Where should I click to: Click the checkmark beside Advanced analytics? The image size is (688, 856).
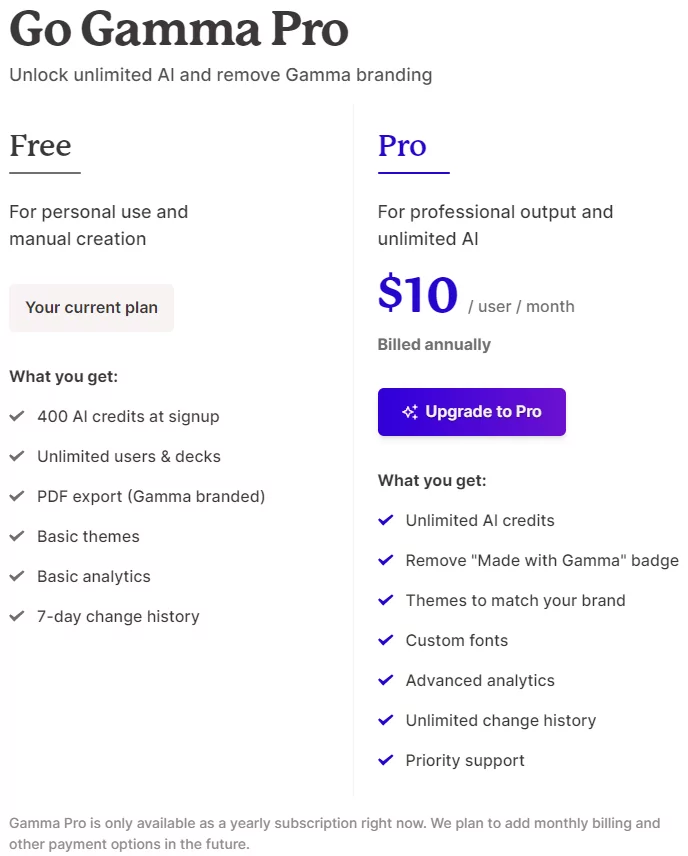(x=385, y=680)
